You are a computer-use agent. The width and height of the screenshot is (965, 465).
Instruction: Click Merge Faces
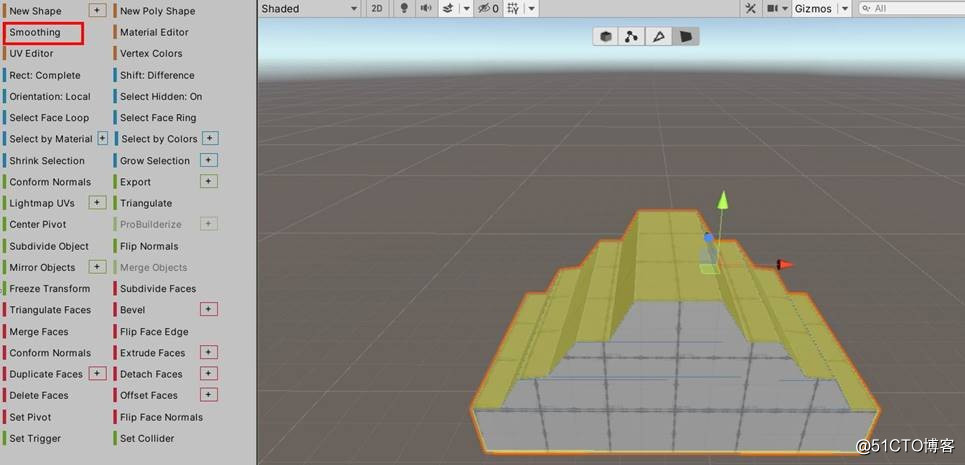(39, 332)
